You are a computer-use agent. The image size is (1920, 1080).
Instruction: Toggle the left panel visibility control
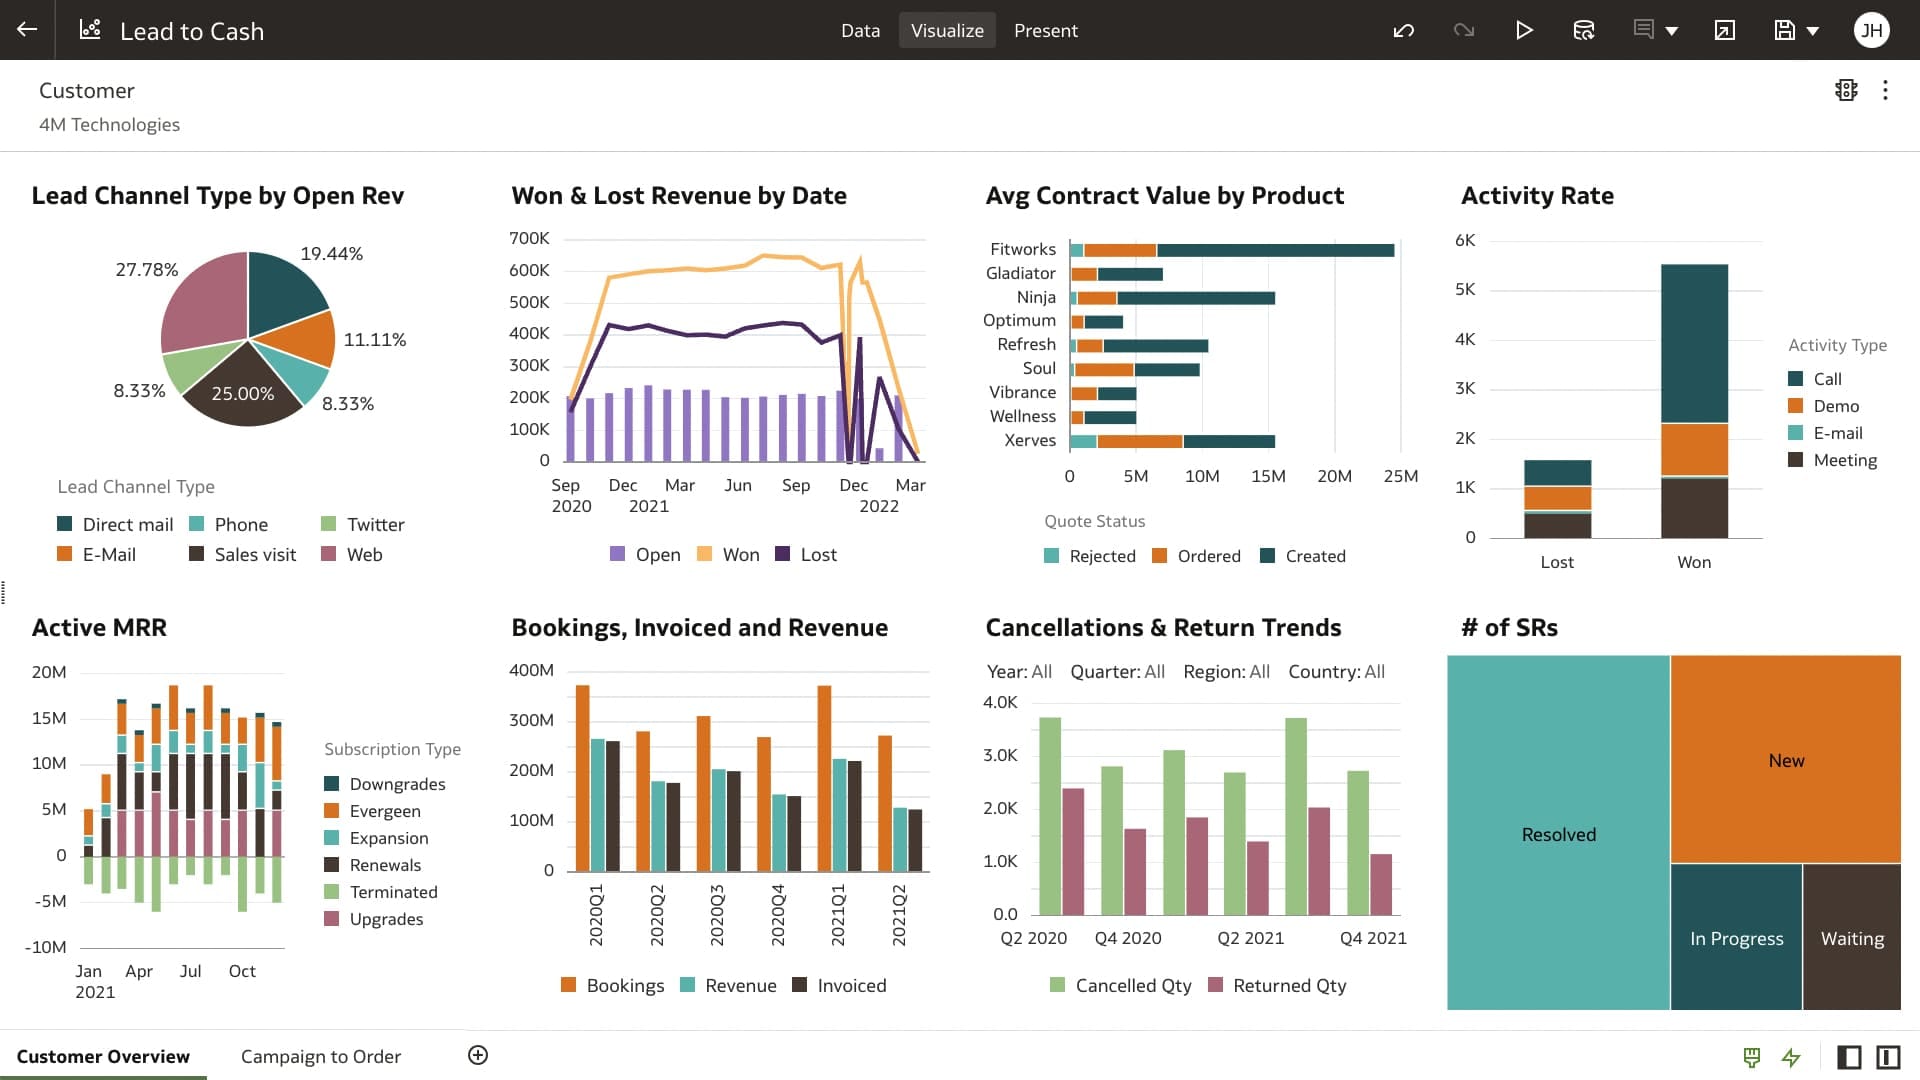[x=1849, y=1057]
